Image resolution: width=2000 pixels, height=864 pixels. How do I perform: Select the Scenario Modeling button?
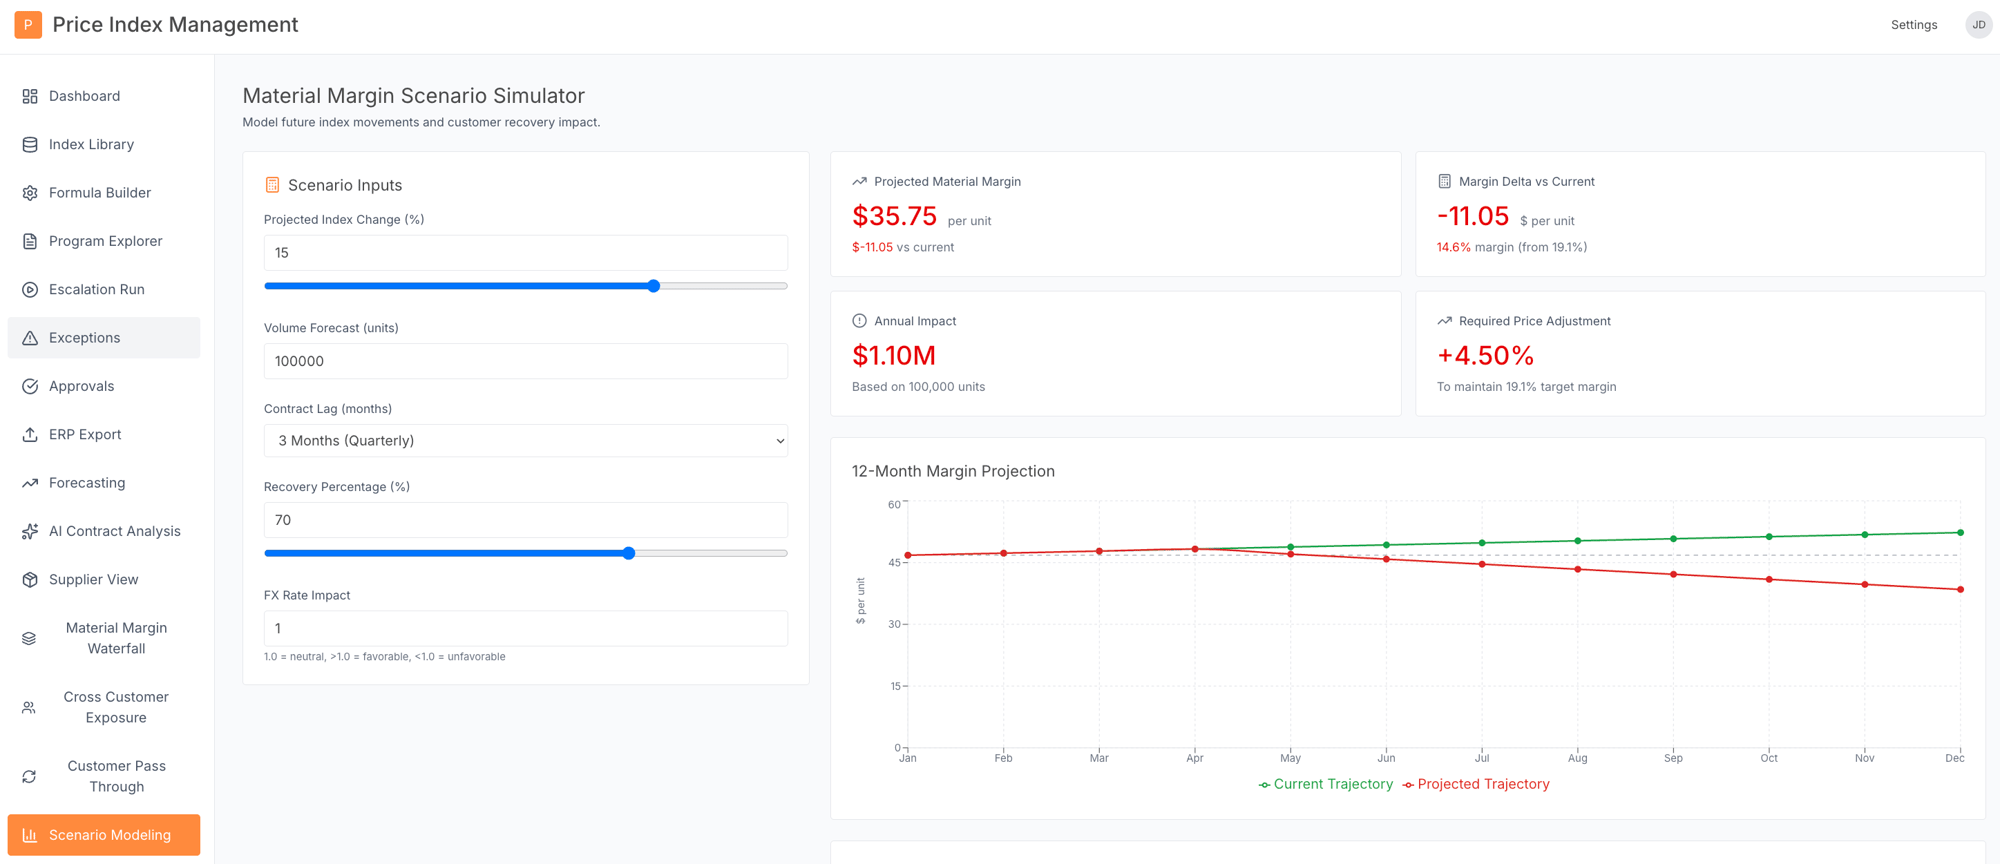104,835
